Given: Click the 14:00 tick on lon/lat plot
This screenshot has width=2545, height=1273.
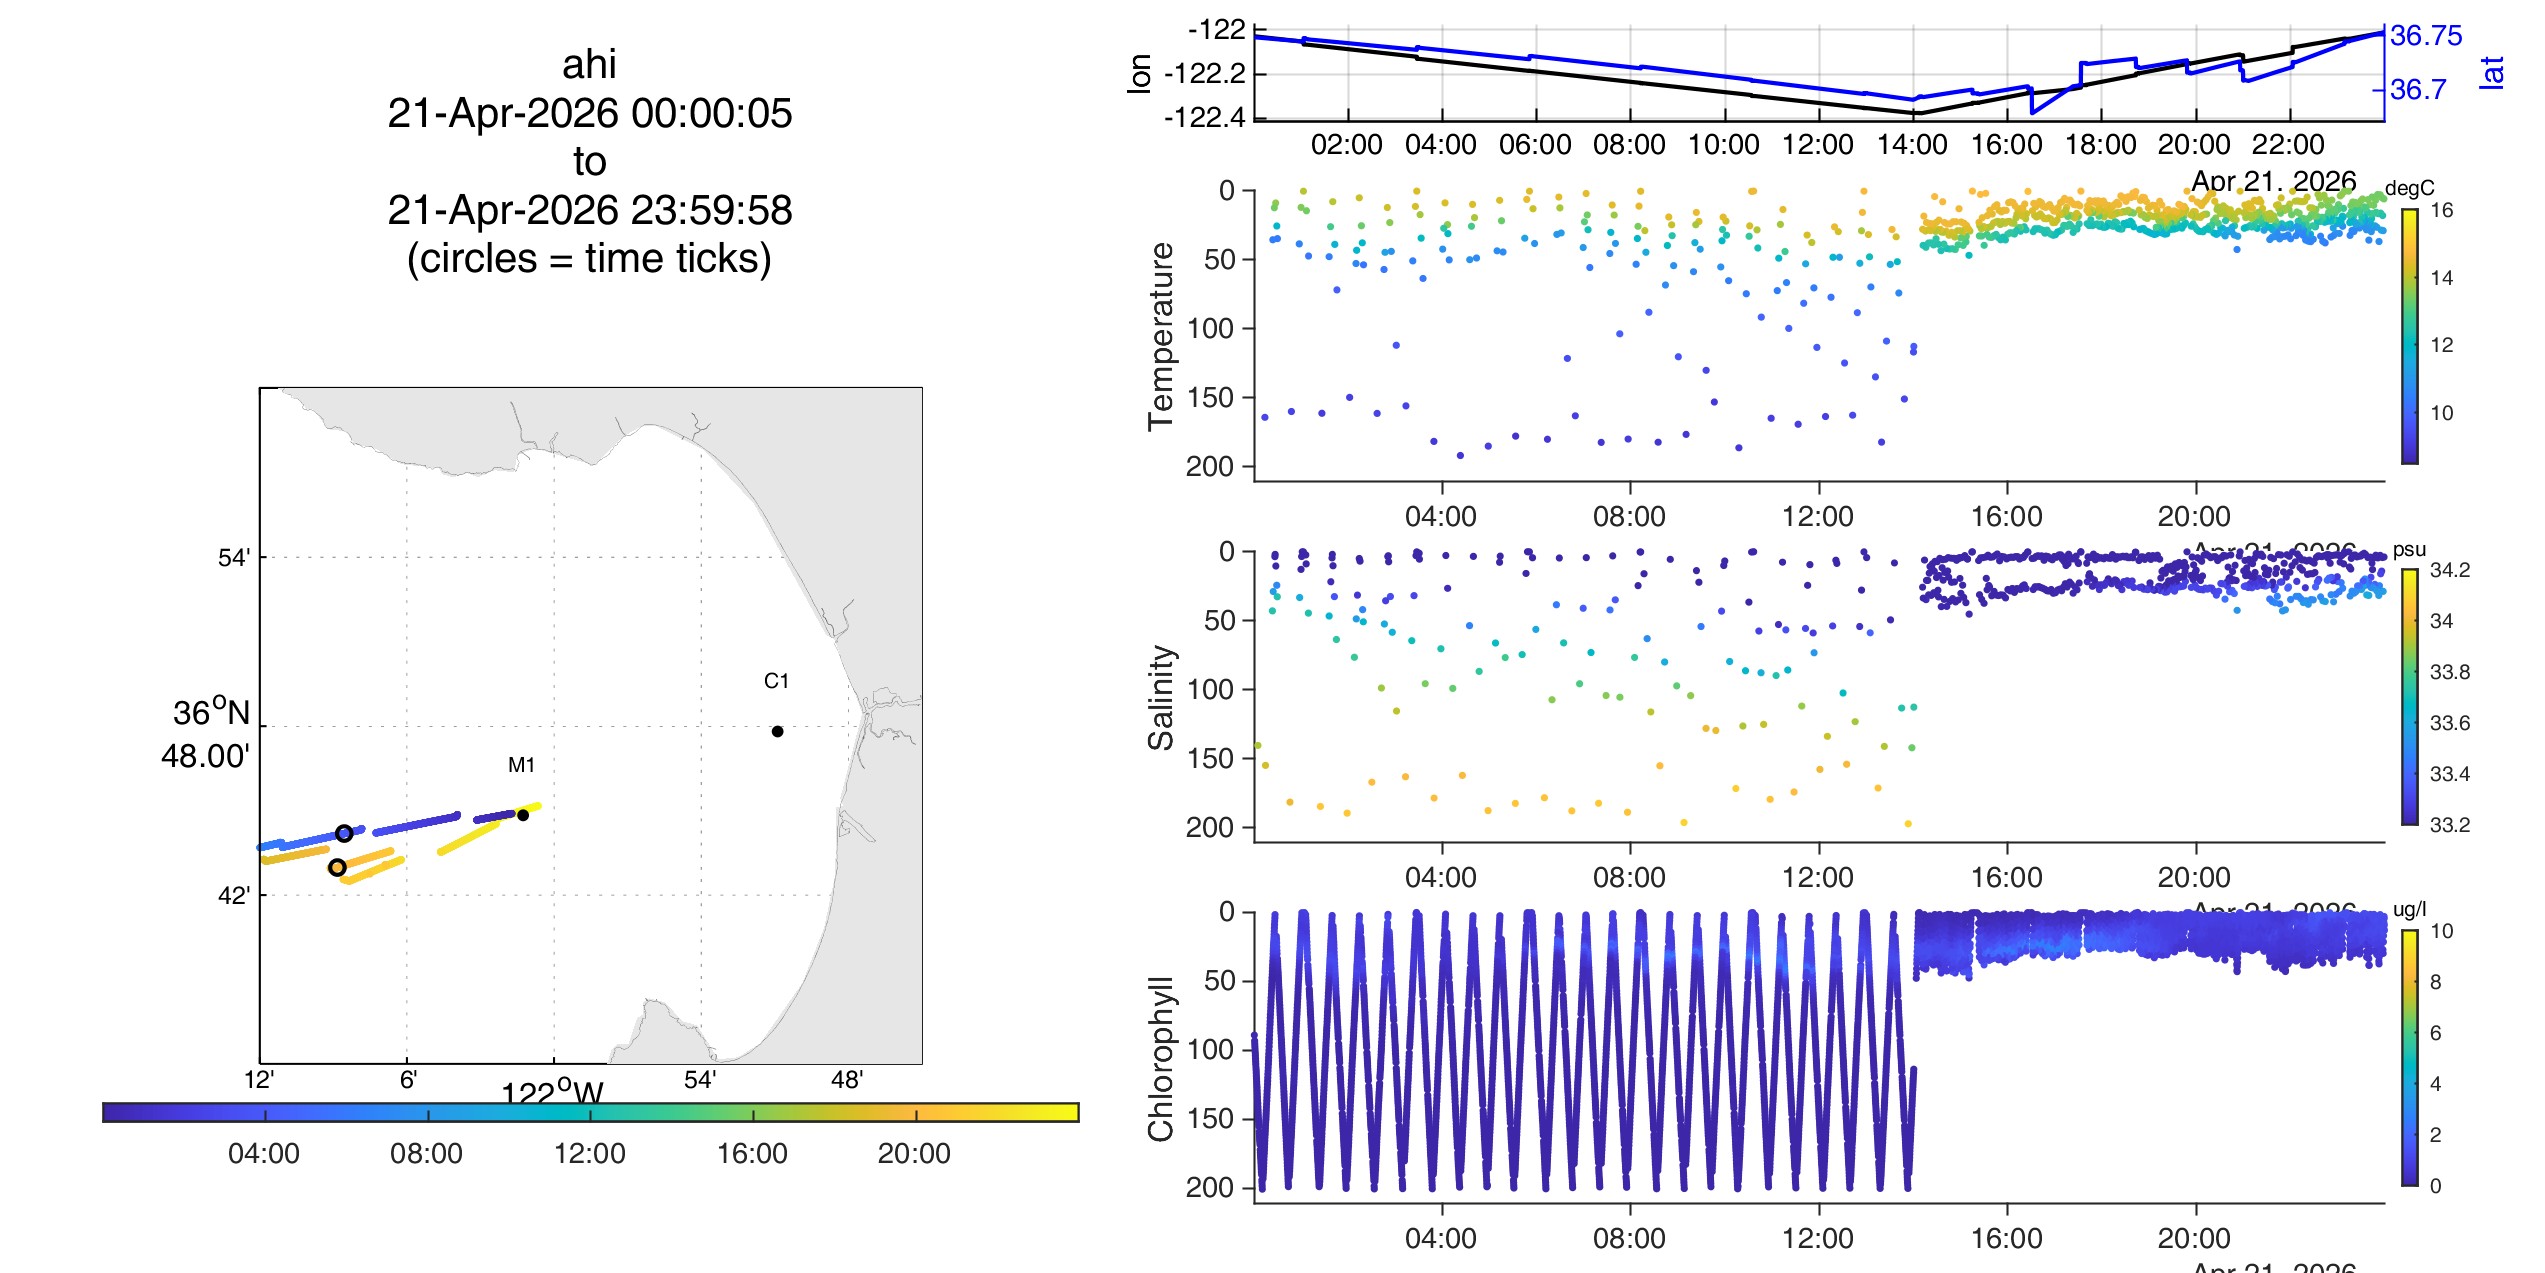Looking at the screenshot, I should (x=1912, y=144).
